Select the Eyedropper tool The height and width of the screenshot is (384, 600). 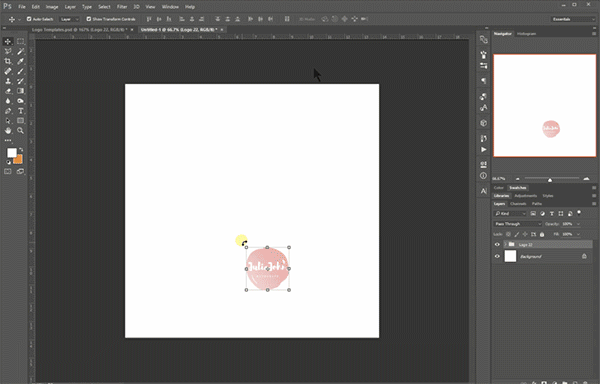tap(20, 61)
